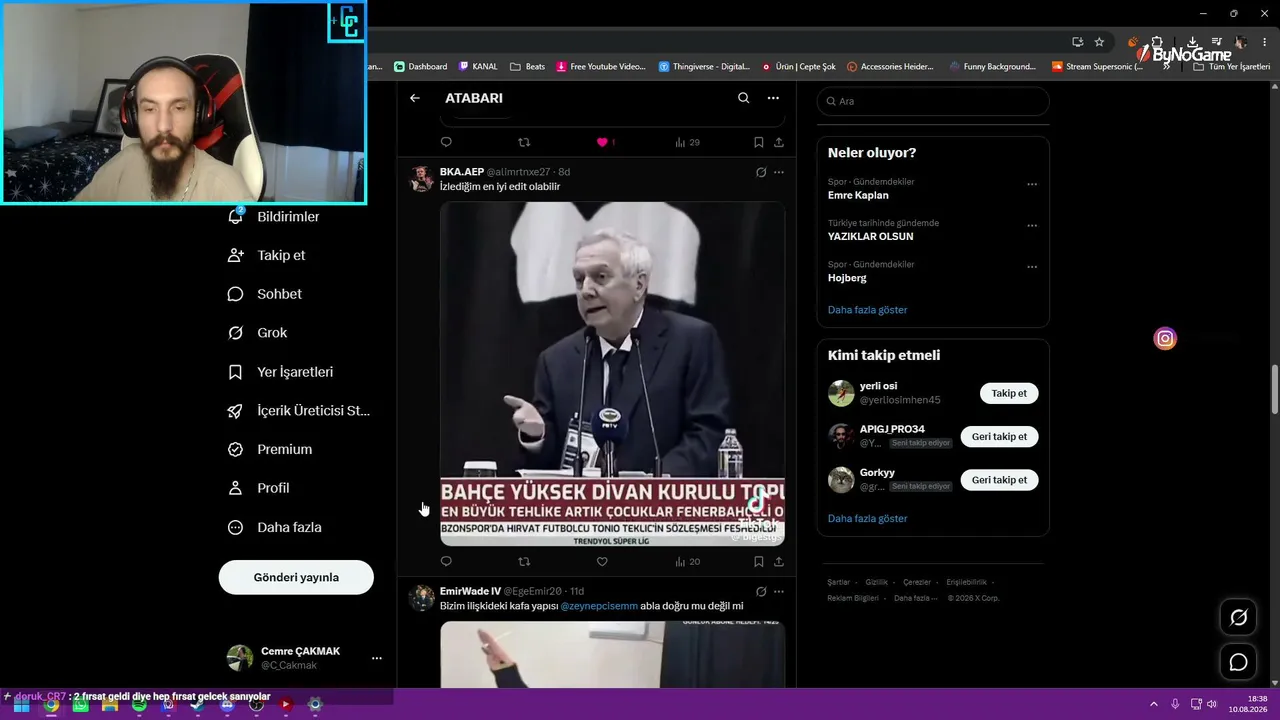Bookmark the top post above BKA.AEP
The image size is (1280, 720).
tap(759, 142)
